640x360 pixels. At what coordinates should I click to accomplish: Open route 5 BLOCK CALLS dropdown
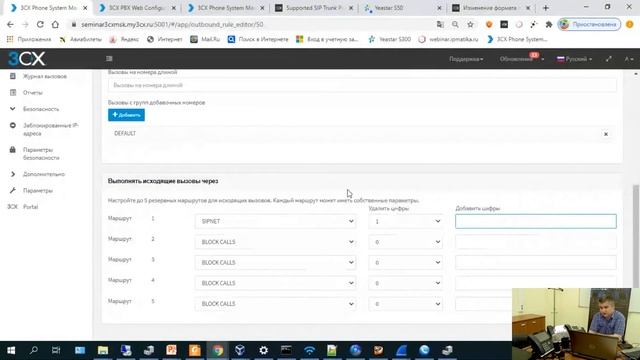click(x=276, y=304)
